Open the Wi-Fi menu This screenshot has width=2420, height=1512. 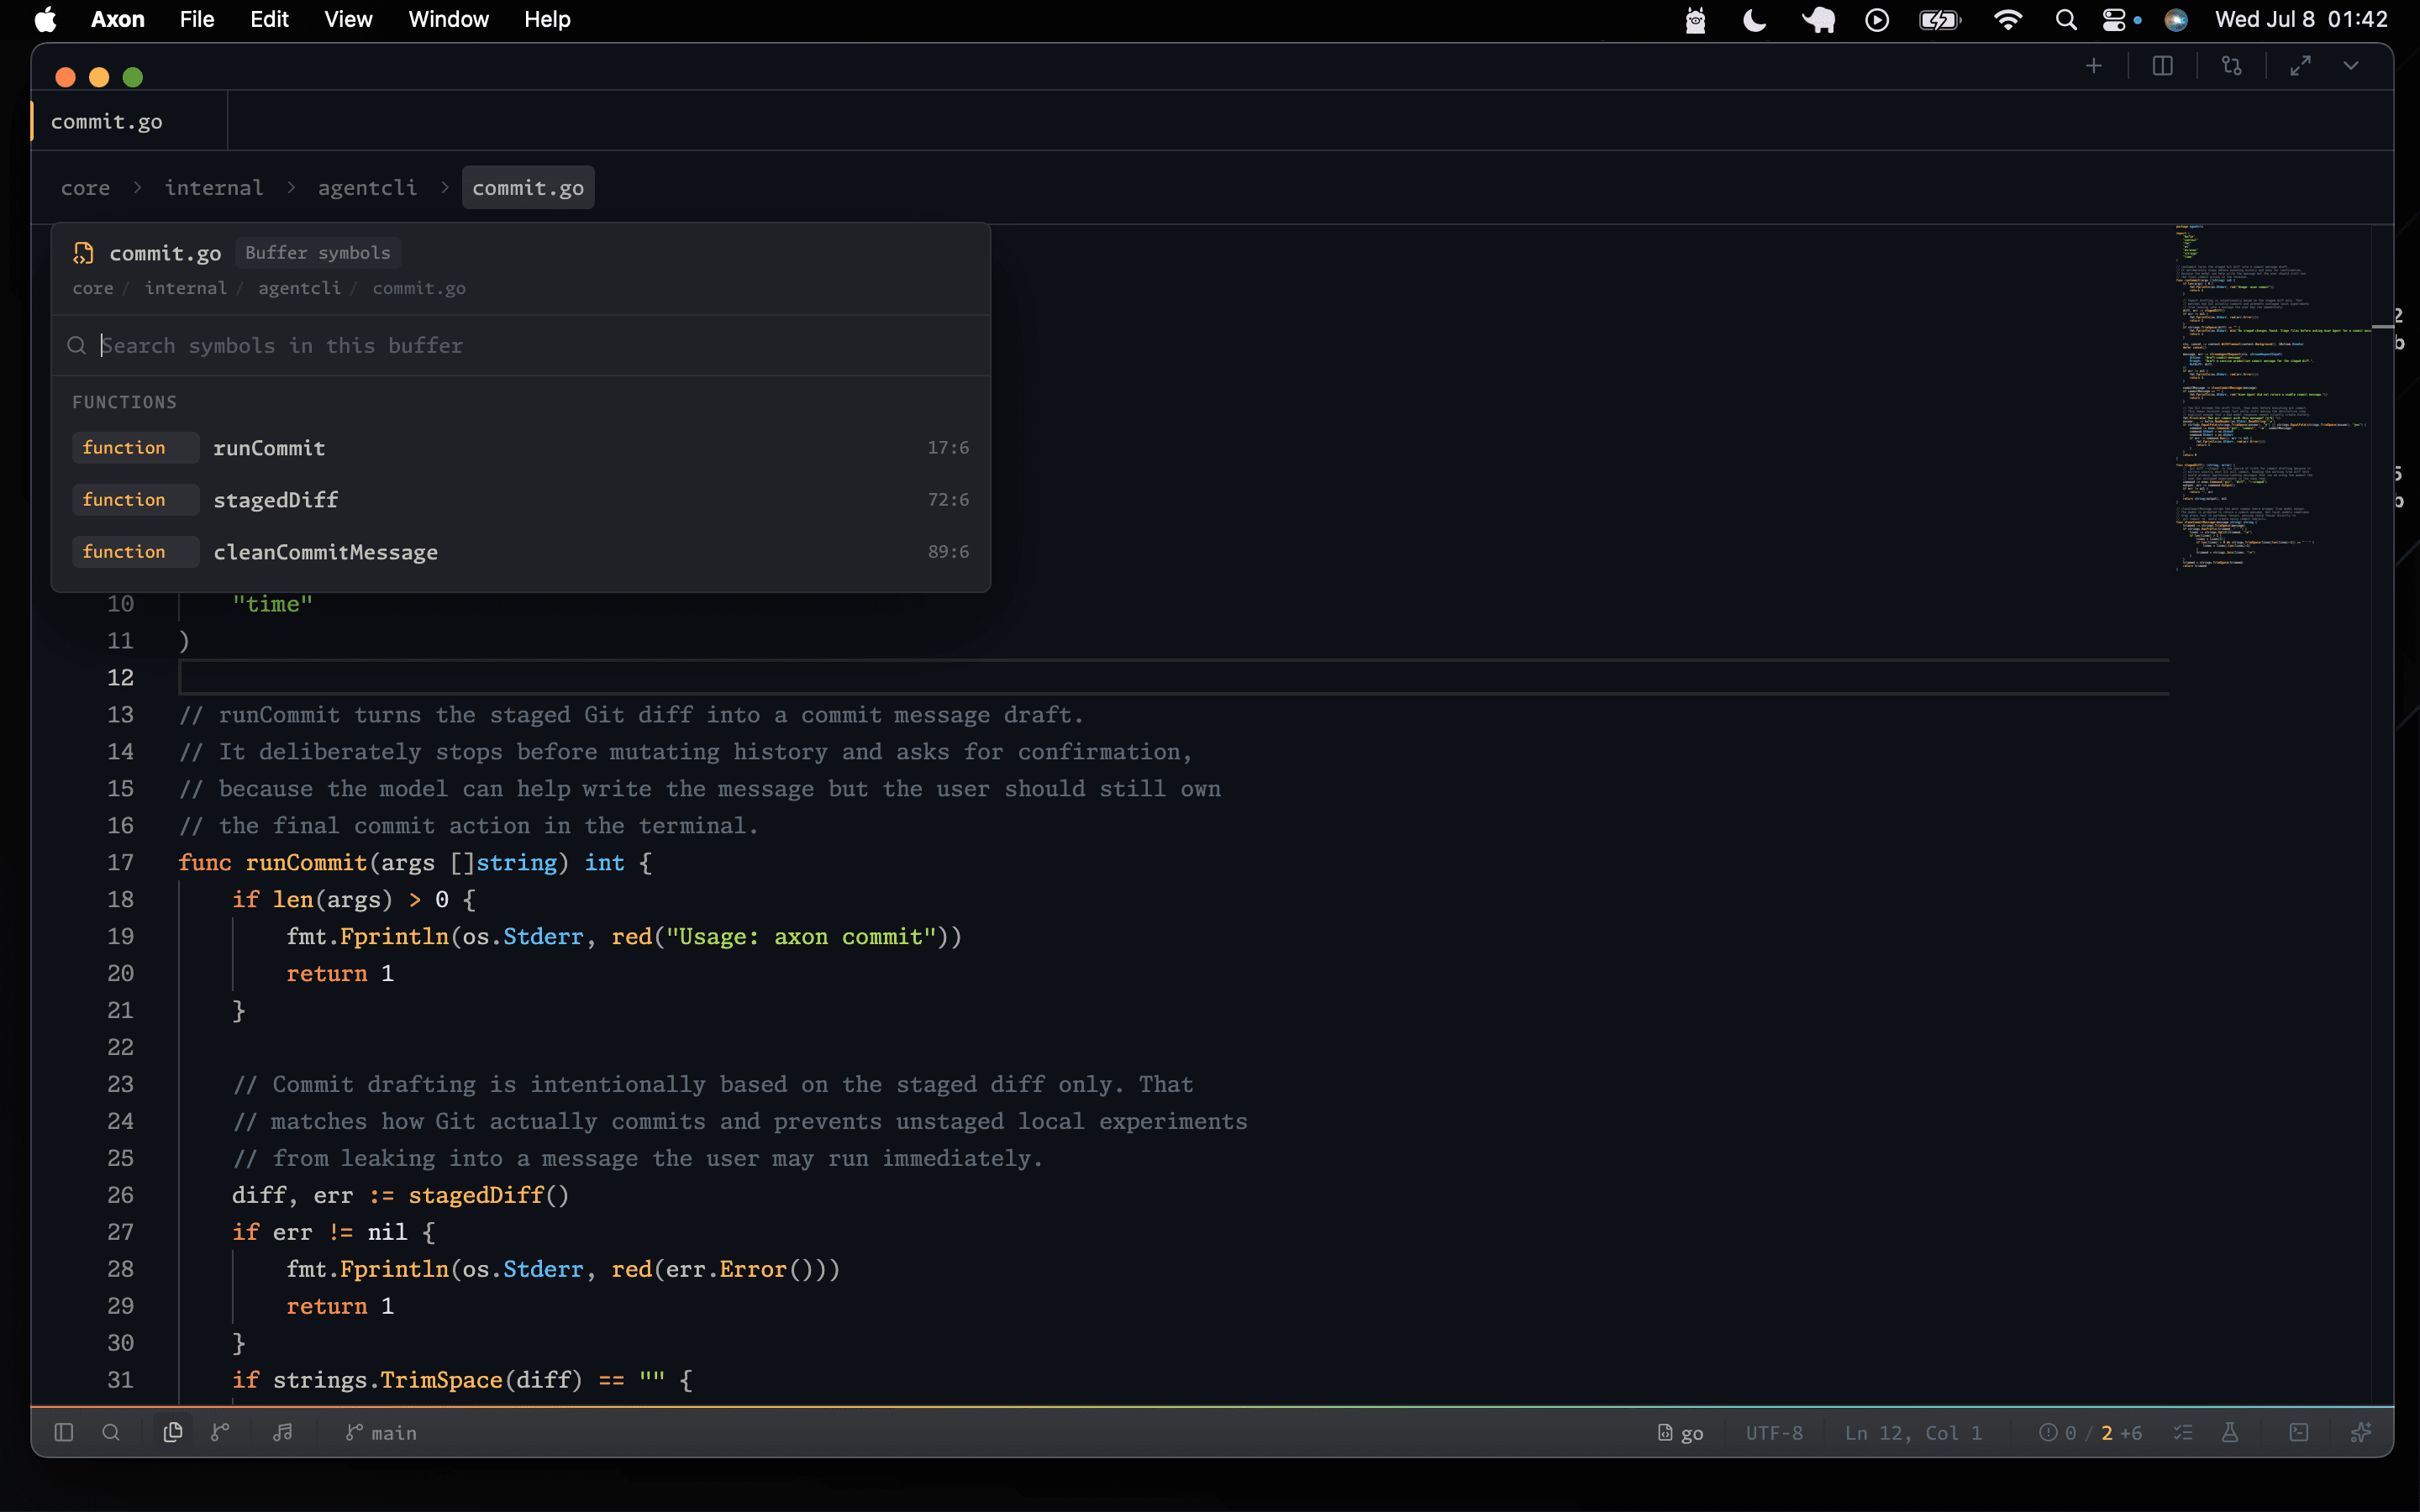point(2007,19)
